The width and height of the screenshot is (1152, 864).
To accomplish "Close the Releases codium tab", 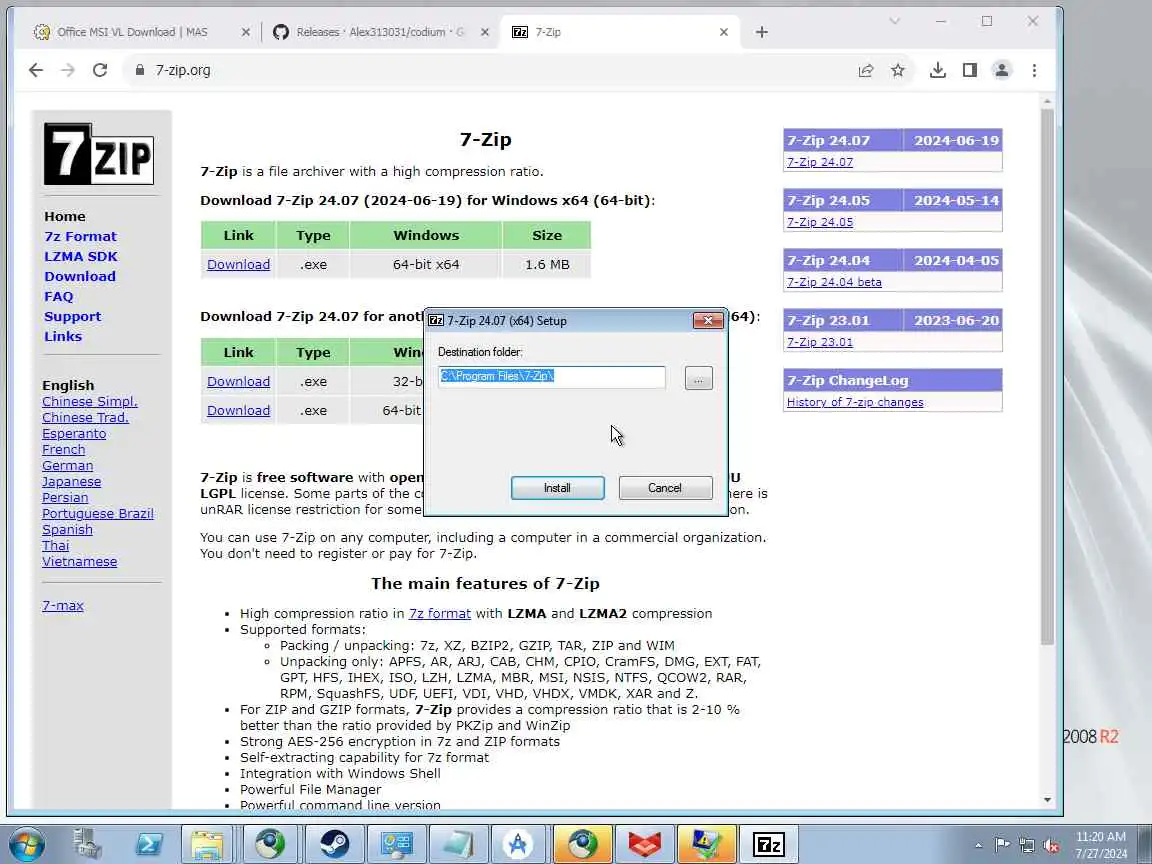I will [x=485, y=32].
